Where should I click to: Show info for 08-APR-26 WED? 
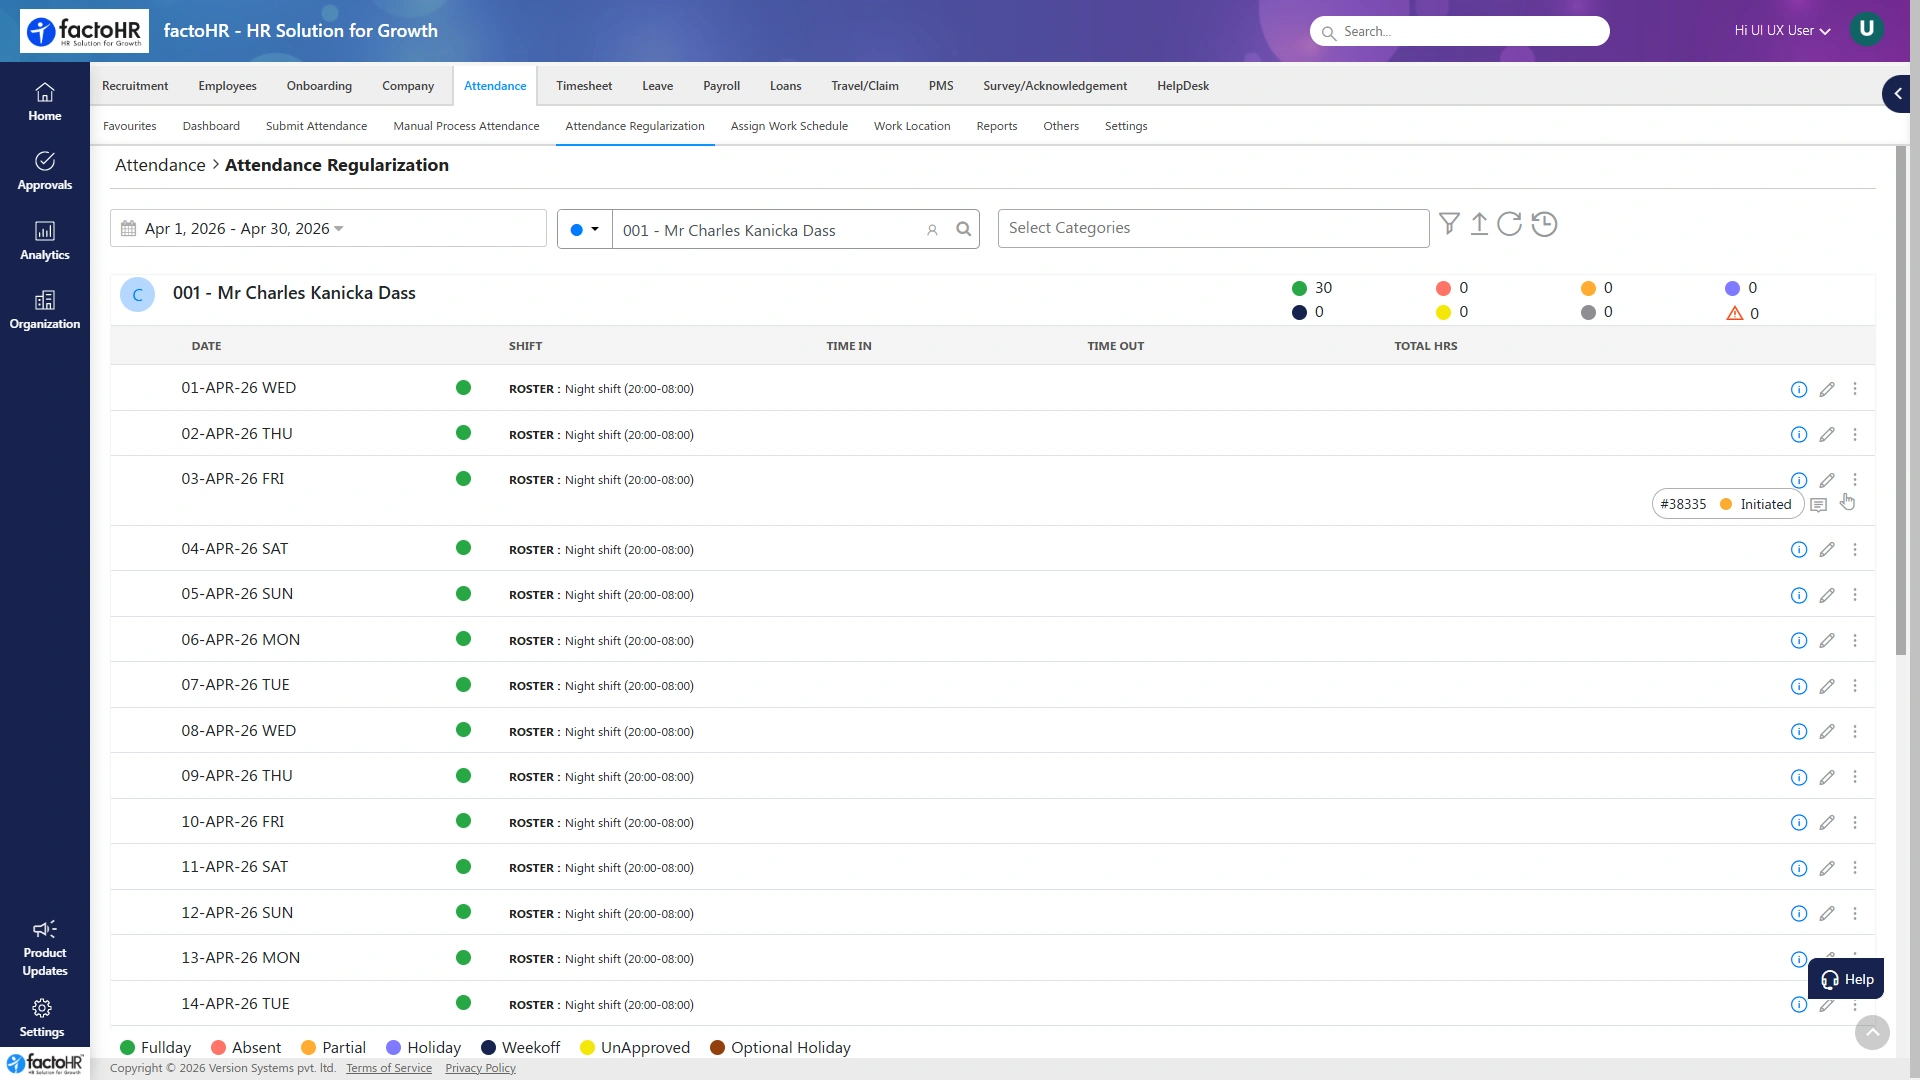[1799, 732]
